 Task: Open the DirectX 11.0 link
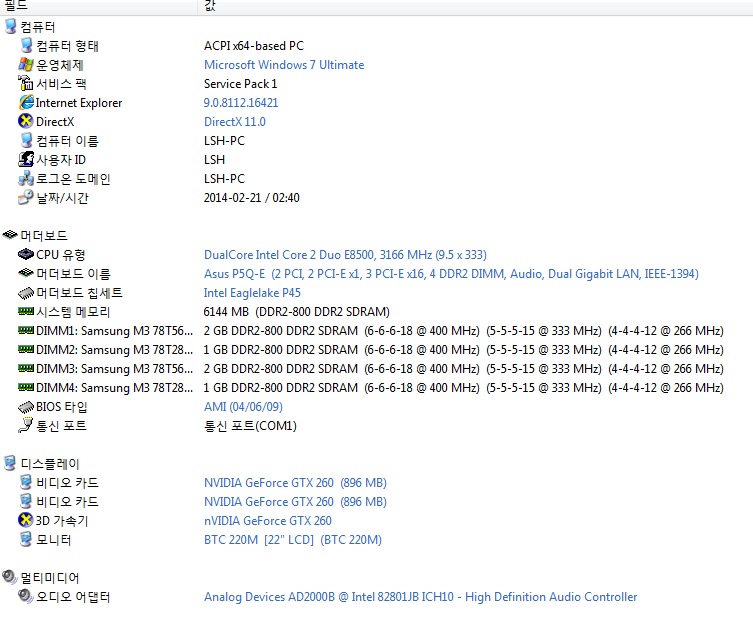[x=234, y=122]
